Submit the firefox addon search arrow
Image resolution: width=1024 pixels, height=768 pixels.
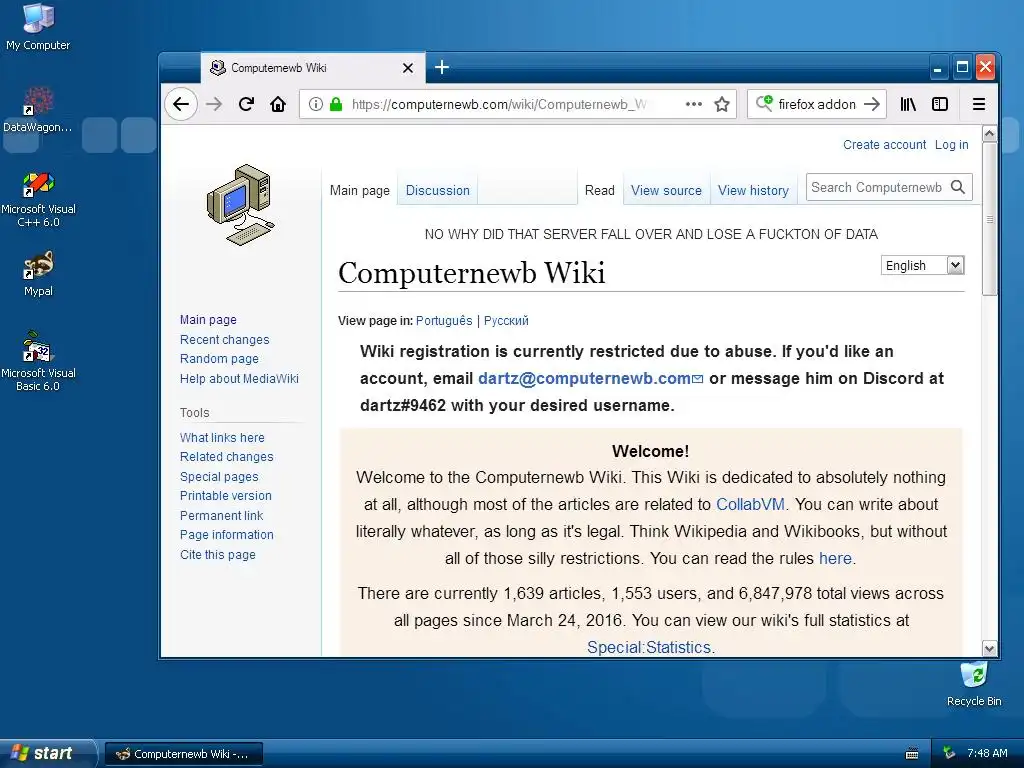tap(872, 104)
